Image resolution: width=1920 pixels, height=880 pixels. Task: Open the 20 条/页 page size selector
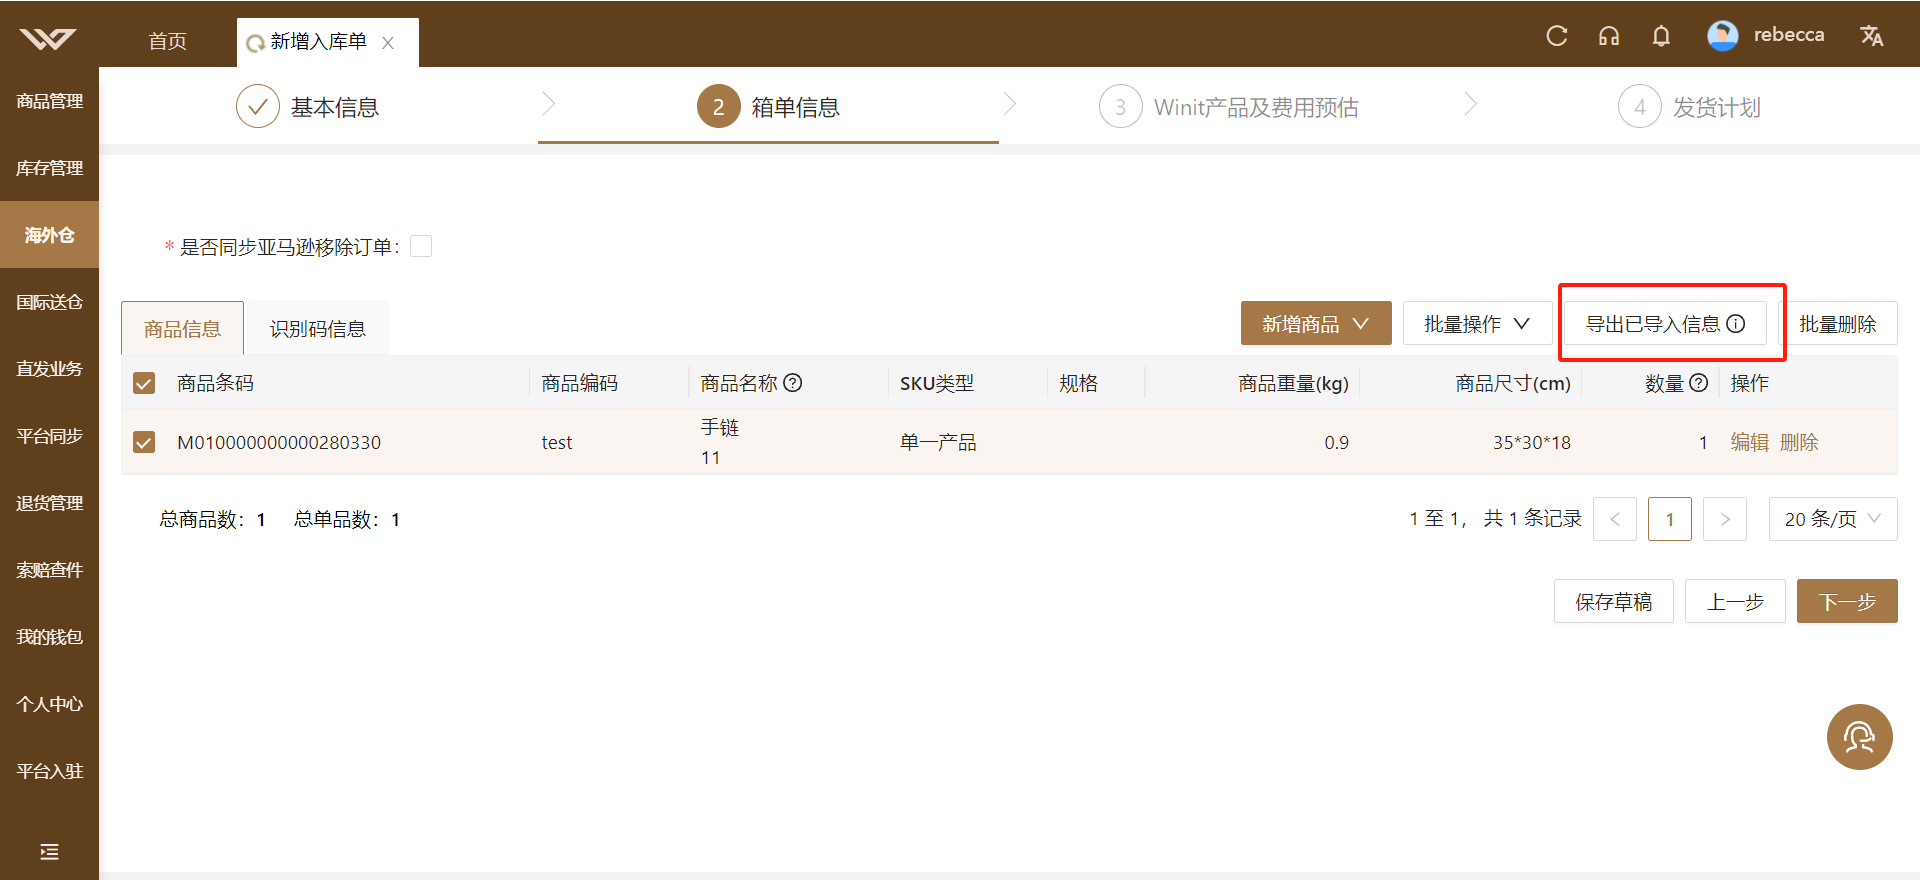(1832, 519)
